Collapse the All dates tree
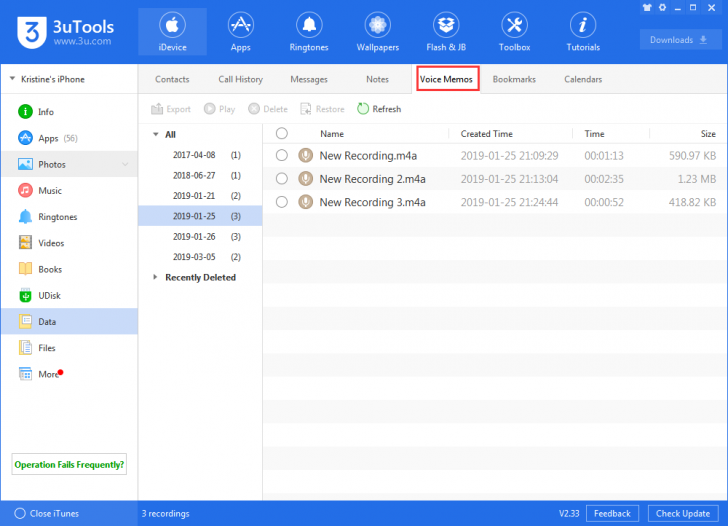The height and width of the screenshot is (526, 728). coord(156,134)
